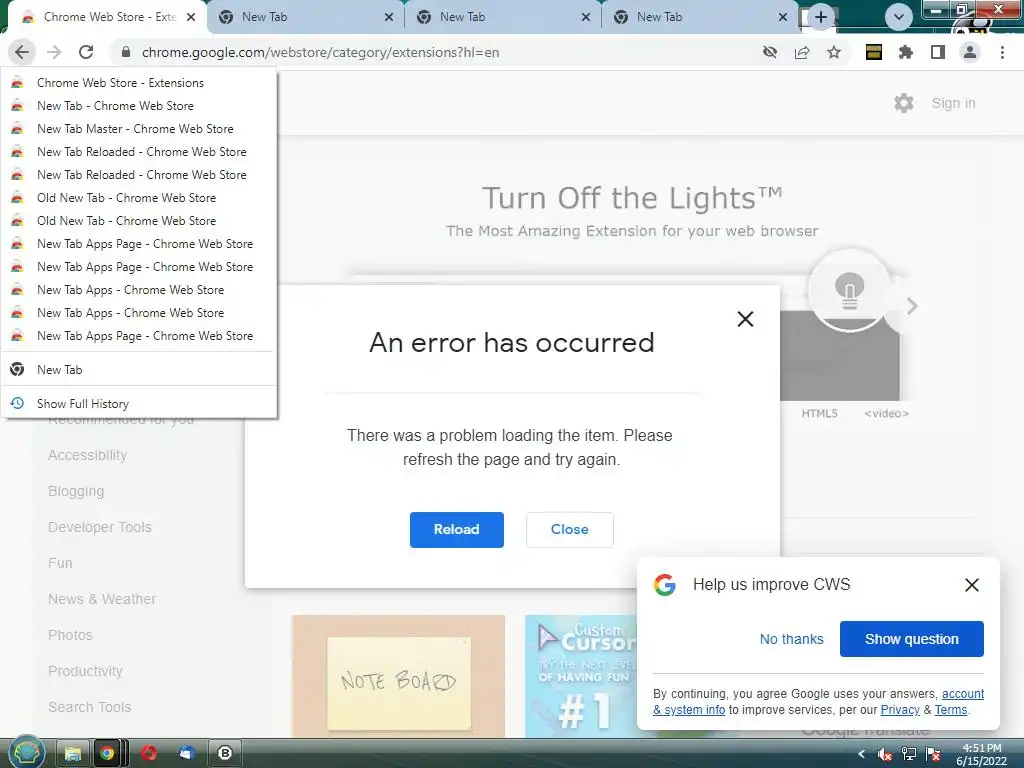1024x768 pixels.
Task: Bookmark this page with the star icon
Action: point(834,52)
